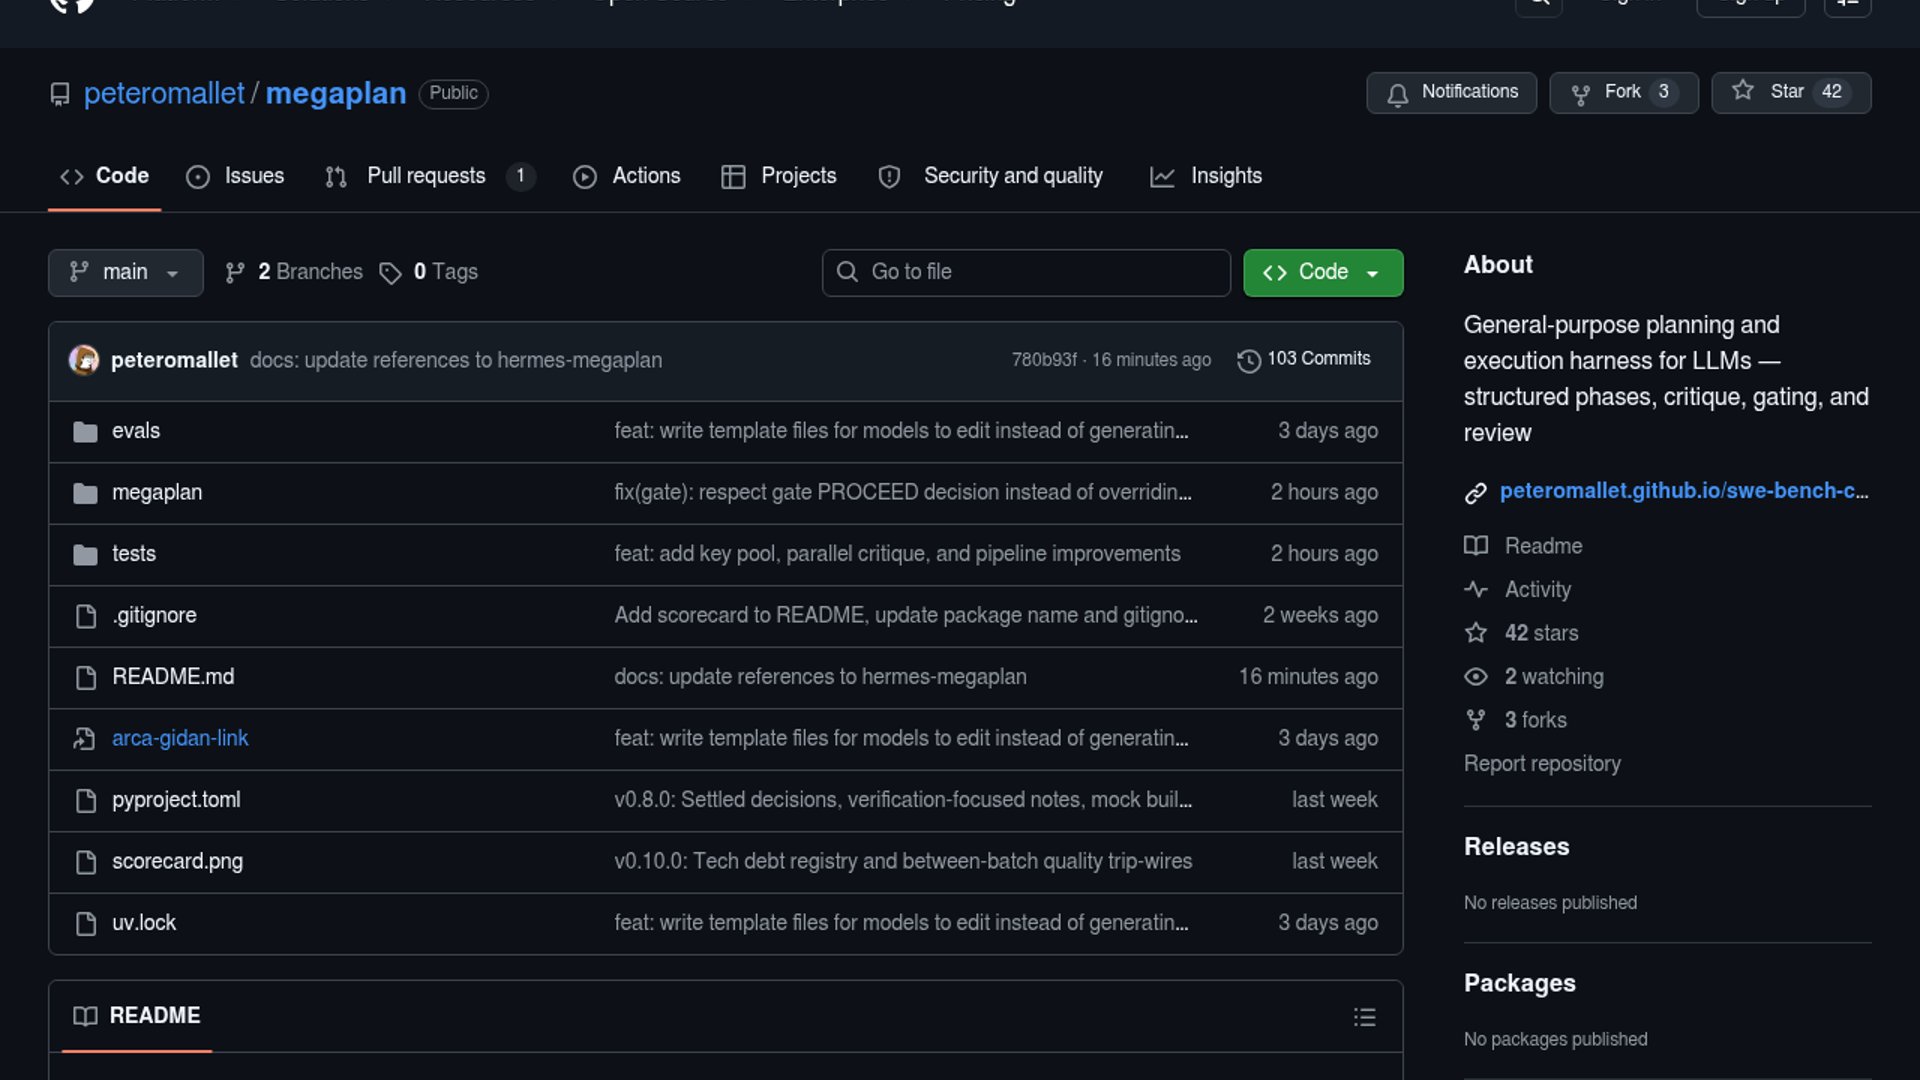Click the symlink icon for arca-gidan-link
Viewport: 1920px width, 1080px height.
85,739
